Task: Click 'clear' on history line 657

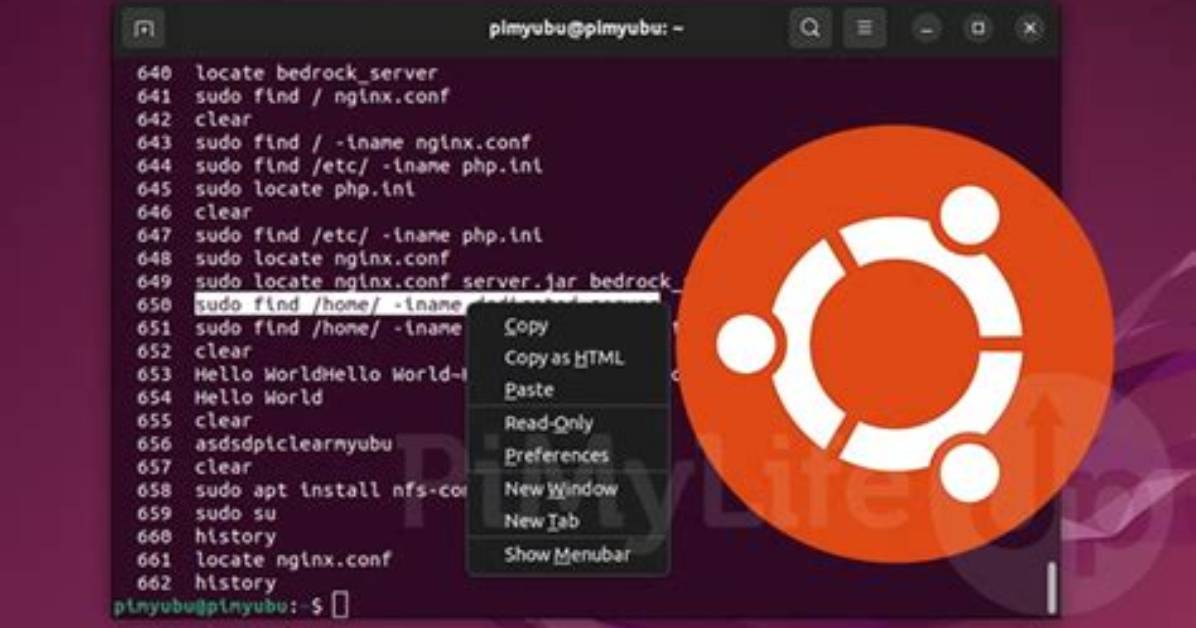Action: [x=223, y=467]
